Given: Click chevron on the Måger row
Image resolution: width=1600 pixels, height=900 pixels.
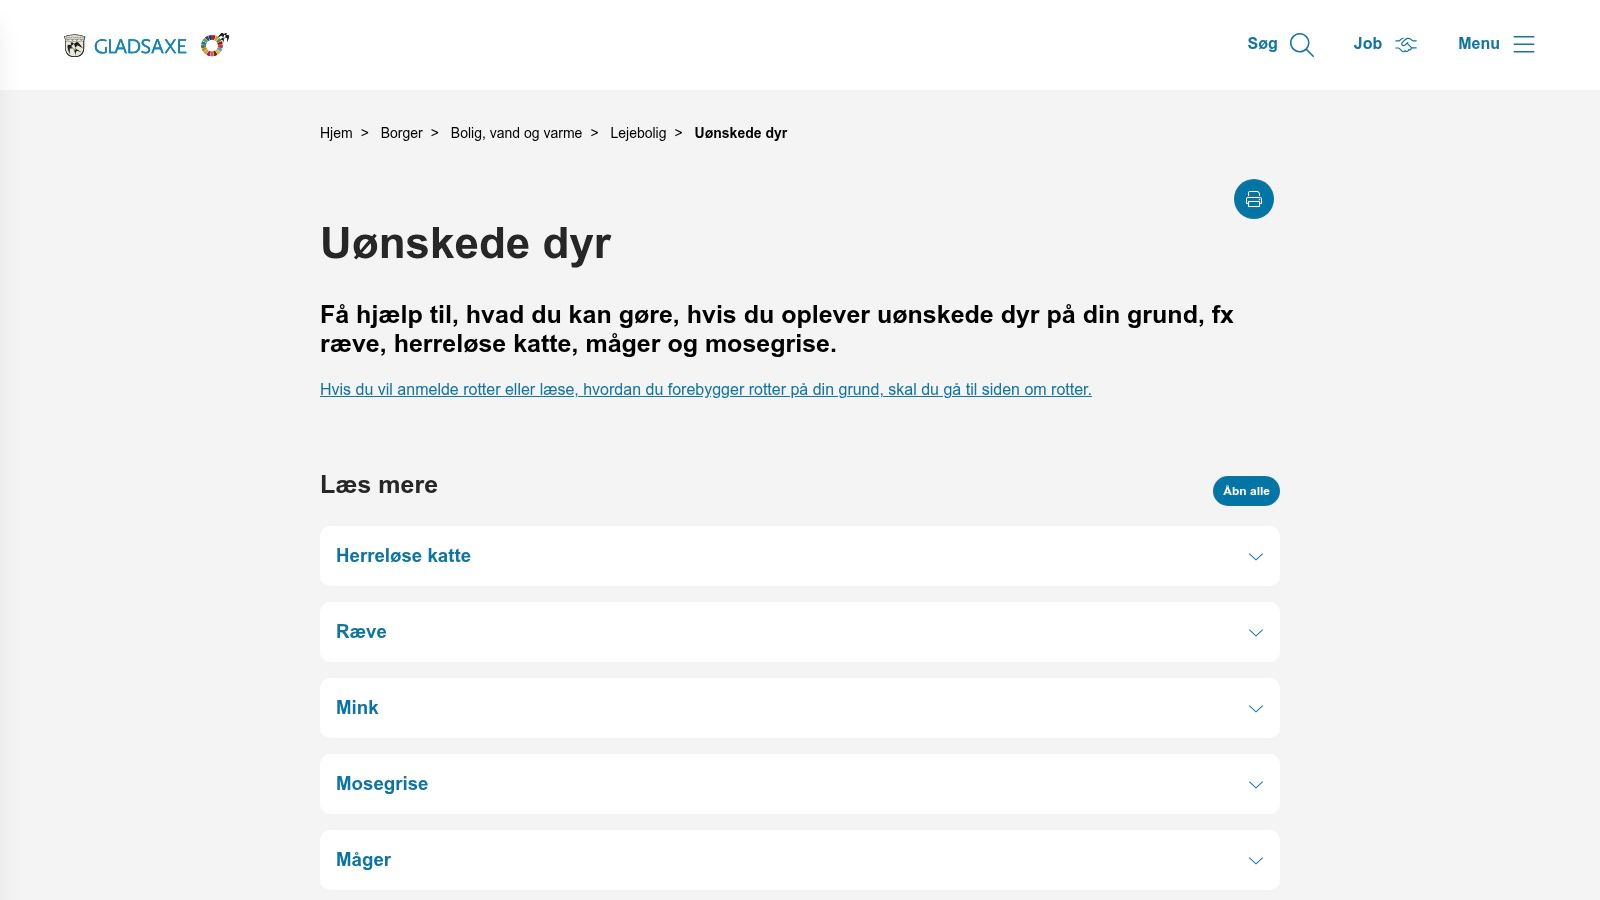Looking at the screenshot, I should pyautogui.click(x=1256, y=861).
